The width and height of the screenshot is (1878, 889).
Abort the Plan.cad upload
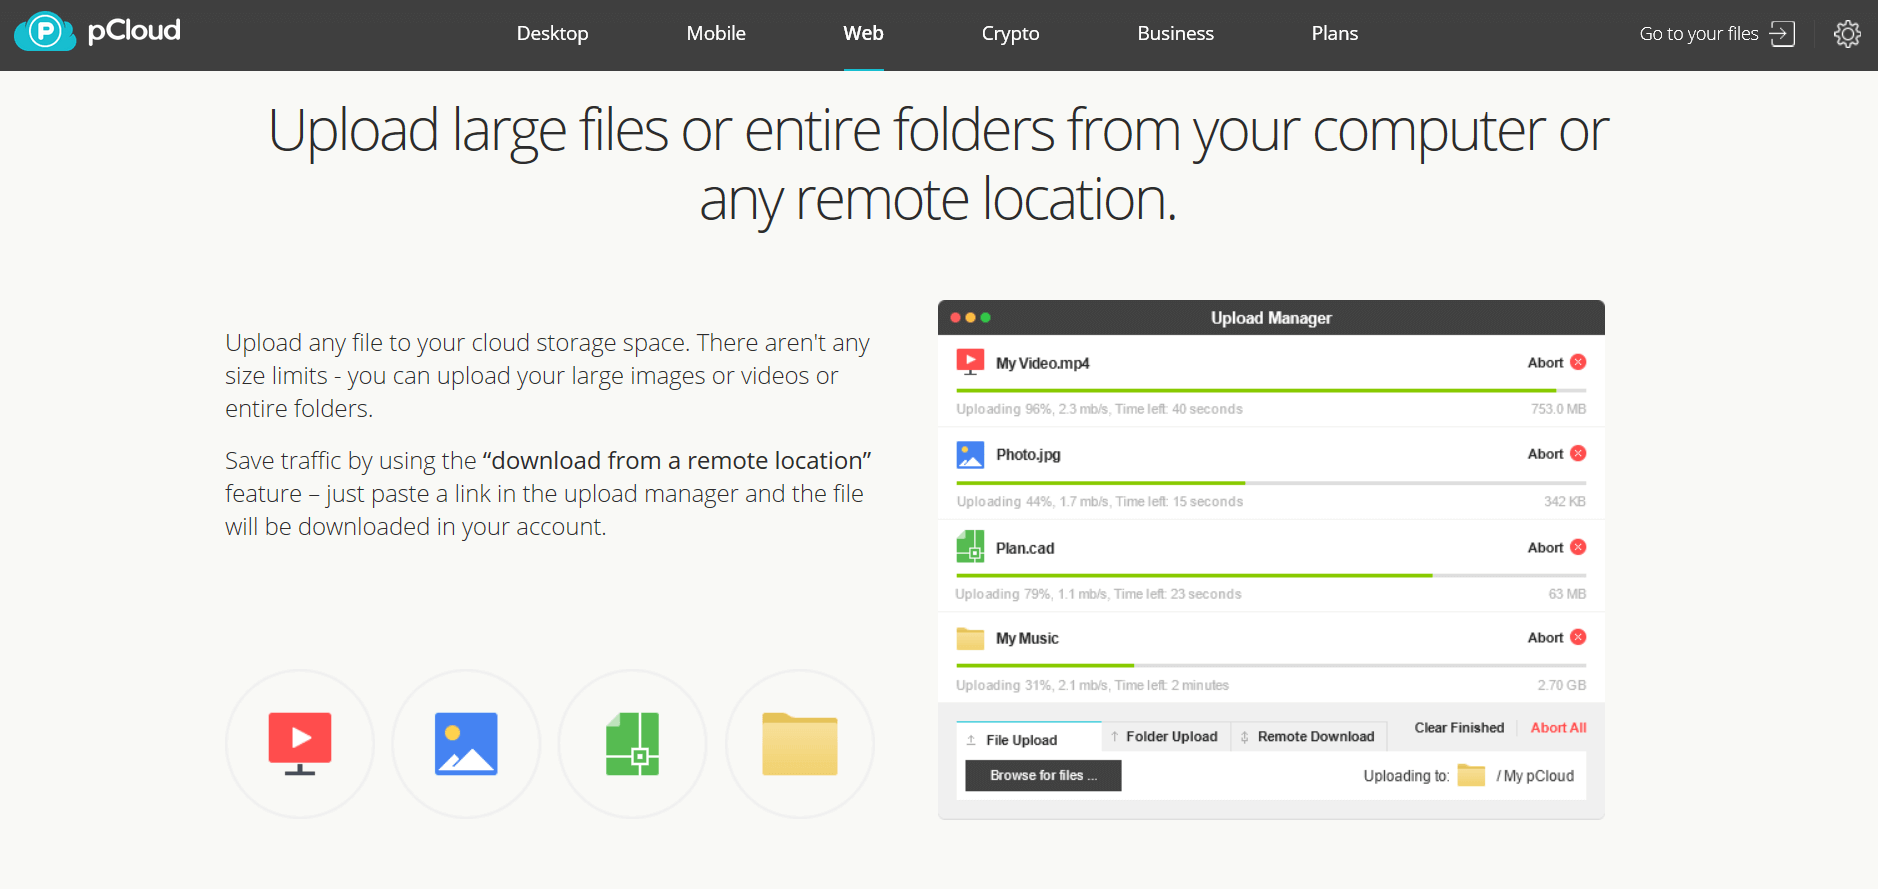click(1557, 547)
